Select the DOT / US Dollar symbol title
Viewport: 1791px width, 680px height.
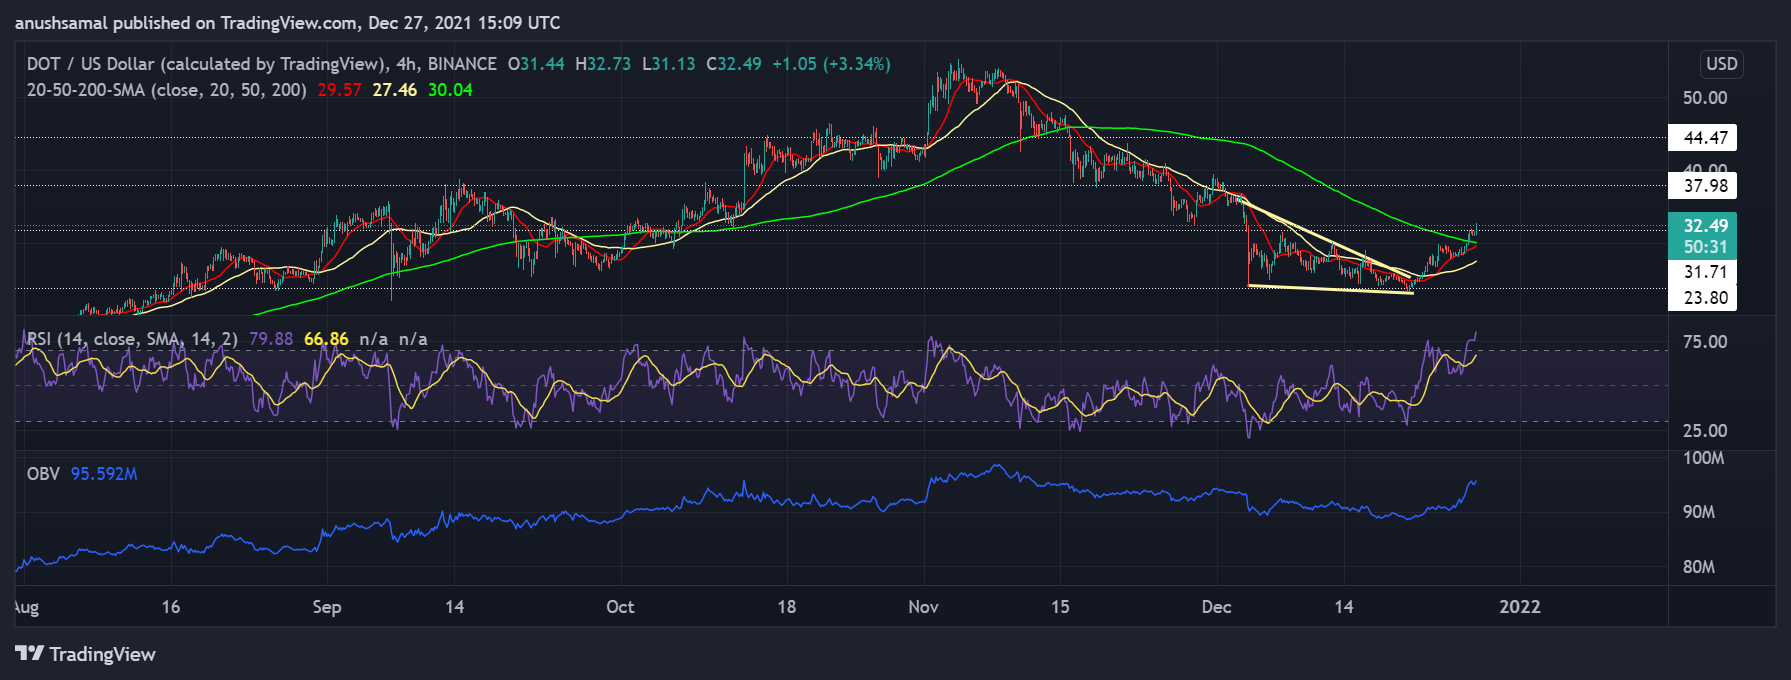tap(205, 64)
